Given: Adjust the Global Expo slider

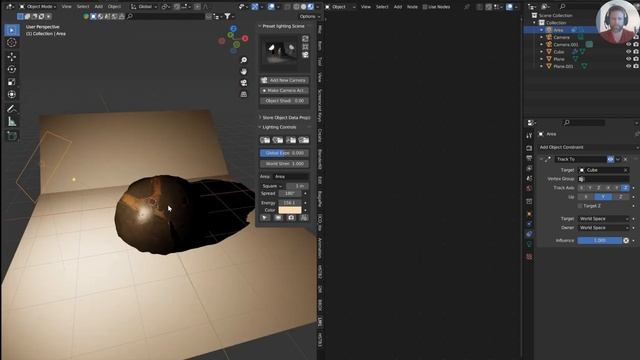Looking at the screenshot, I should pyautogui.click(x=284, y=153).
